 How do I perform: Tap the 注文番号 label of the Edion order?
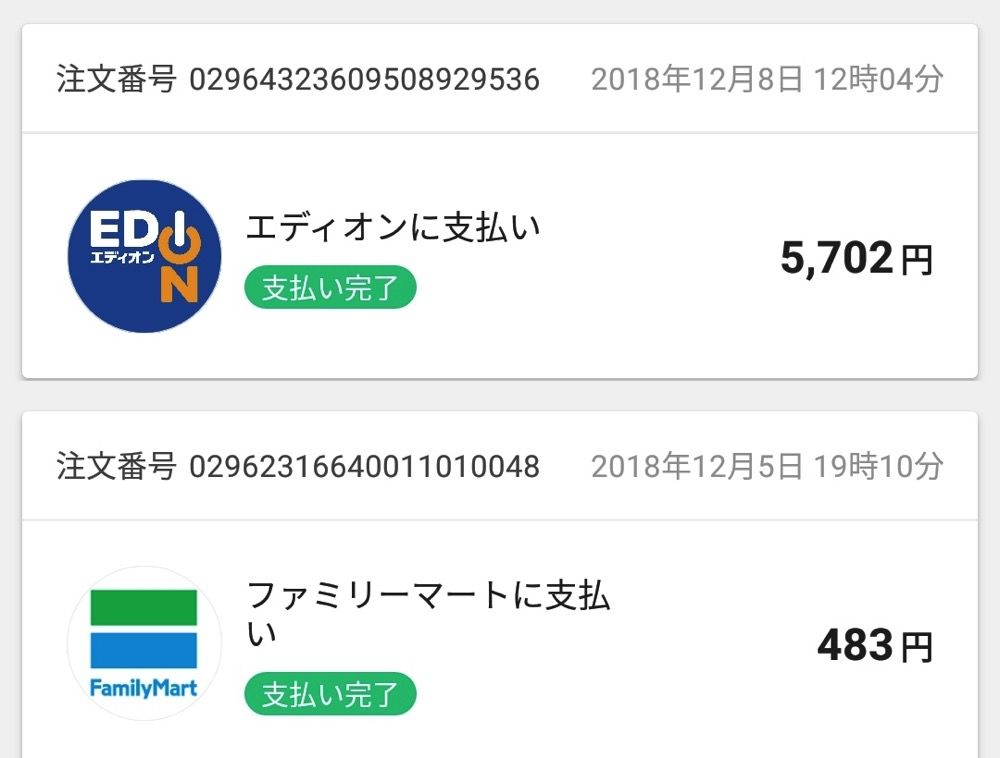[116, 80]
